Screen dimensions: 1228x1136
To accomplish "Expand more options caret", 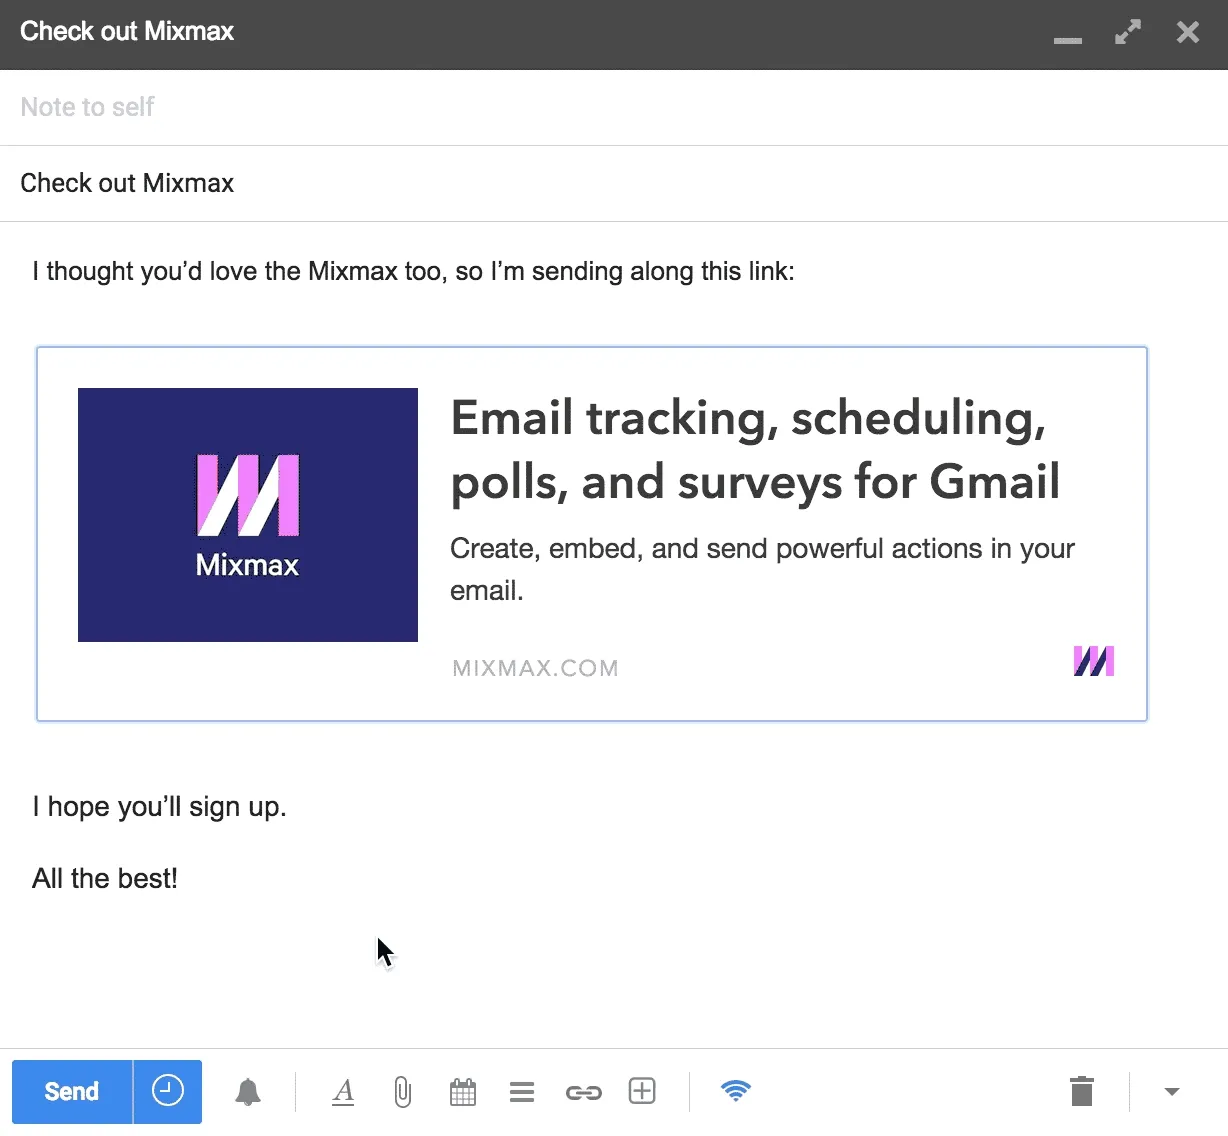I will 1172,1092.
